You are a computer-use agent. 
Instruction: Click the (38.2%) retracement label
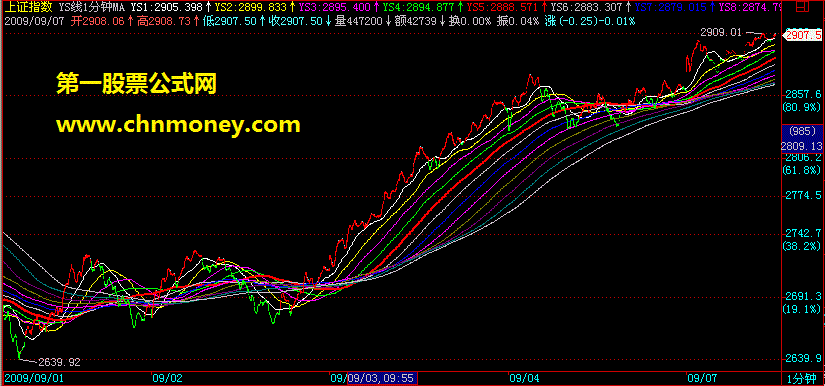pyautogui.click(x=802, y=246)
